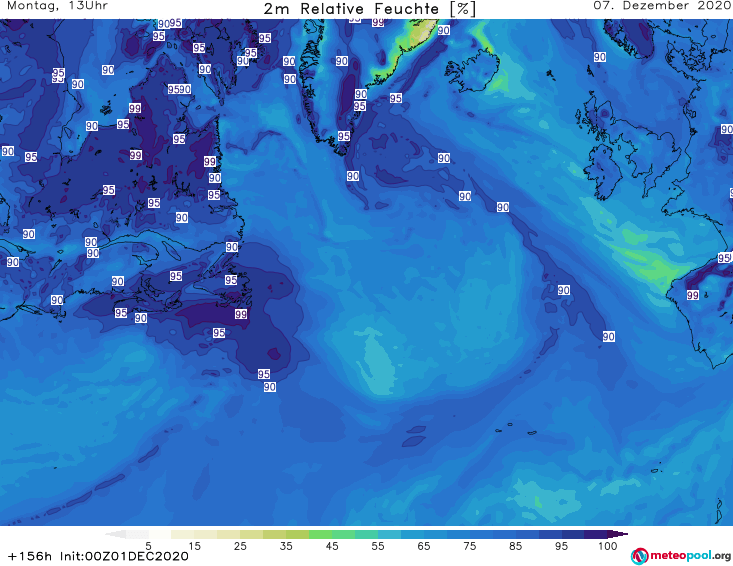Click the '85' value on the color scale
The image size is (733, 566).
coord(515,545)
